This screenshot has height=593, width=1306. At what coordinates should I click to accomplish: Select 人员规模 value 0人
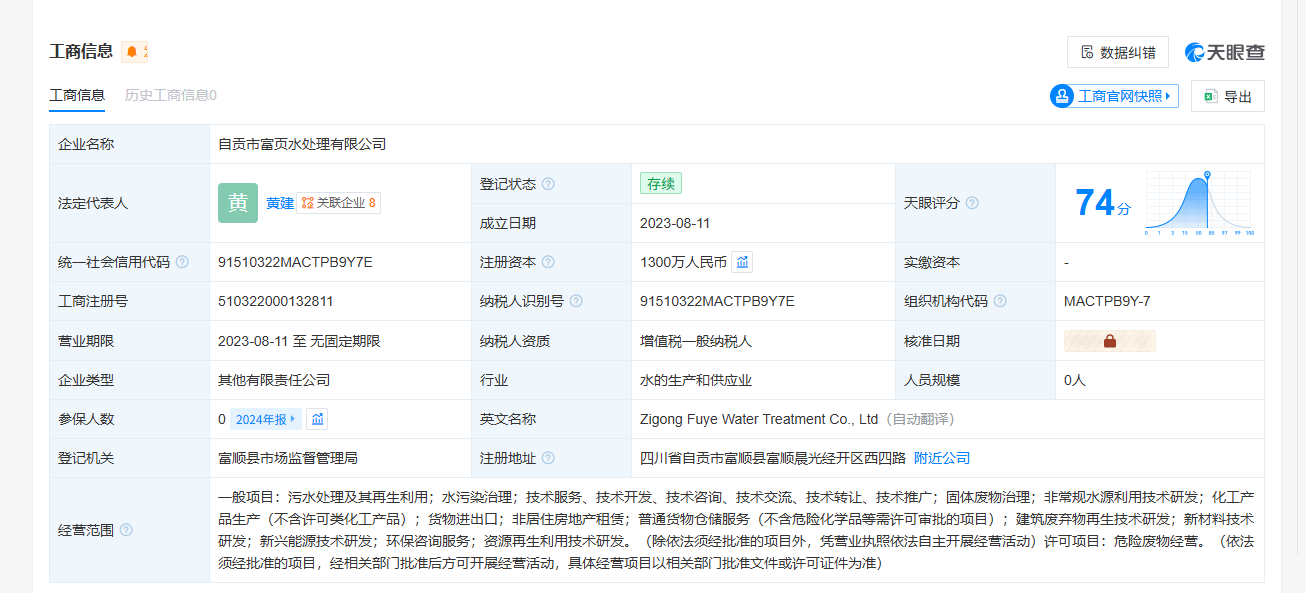pyautogui.click(x=1075, y=380)
